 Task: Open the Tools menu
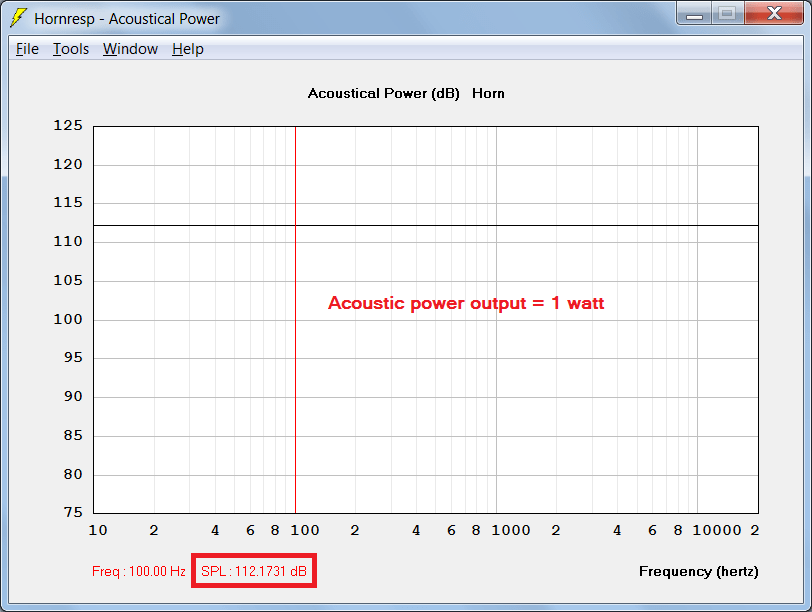71,49
